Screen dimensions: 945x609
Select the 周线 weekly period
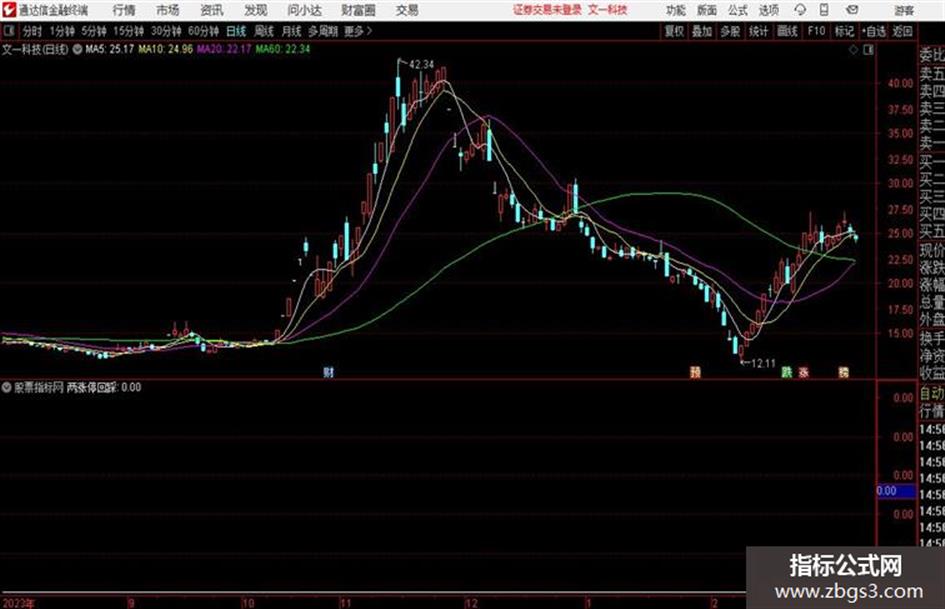click(264, 31)
